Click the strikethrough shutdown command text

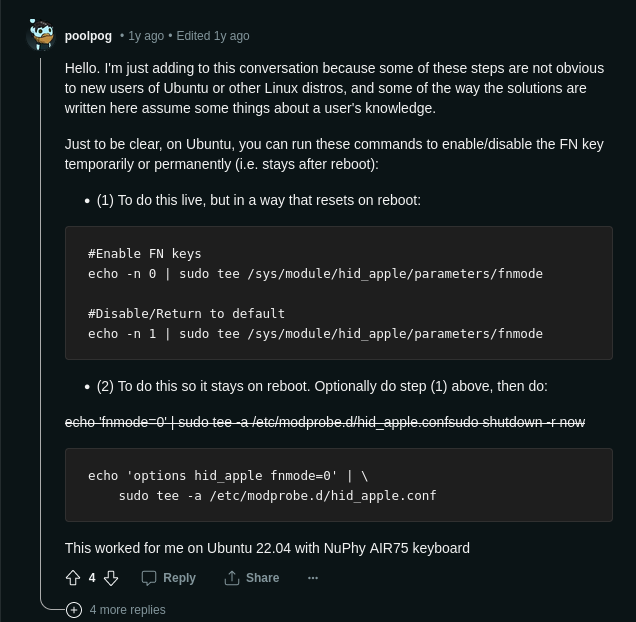click(325, 422)
